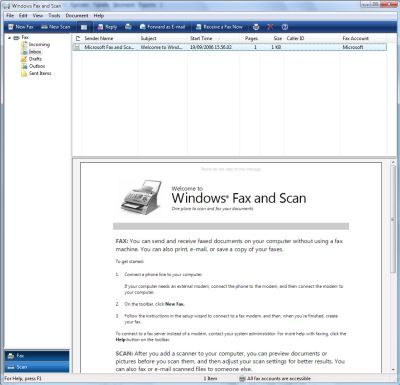Click the Incoming folder icon

click(x=24, y=45)
